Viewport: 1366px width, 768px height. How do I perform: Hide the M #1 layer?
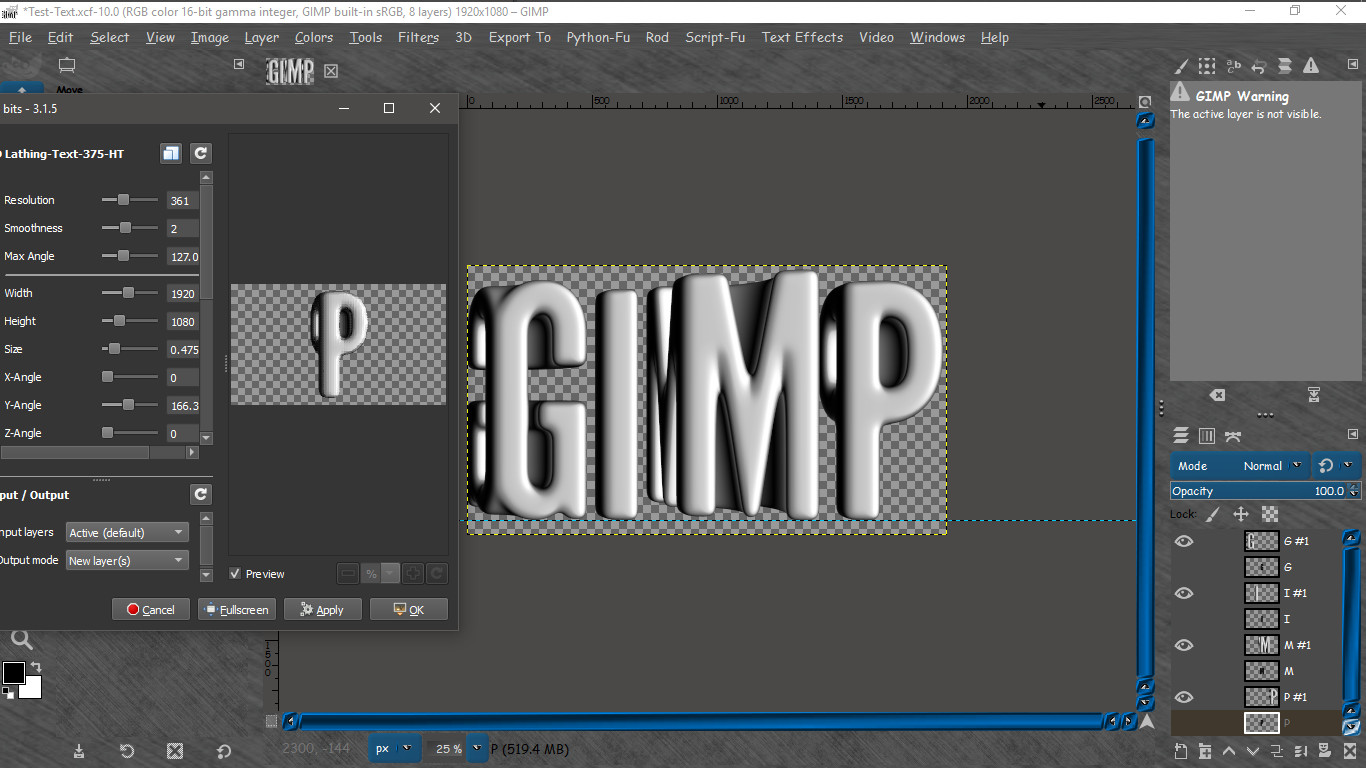pyautogui.click(x=1184, y=645)
